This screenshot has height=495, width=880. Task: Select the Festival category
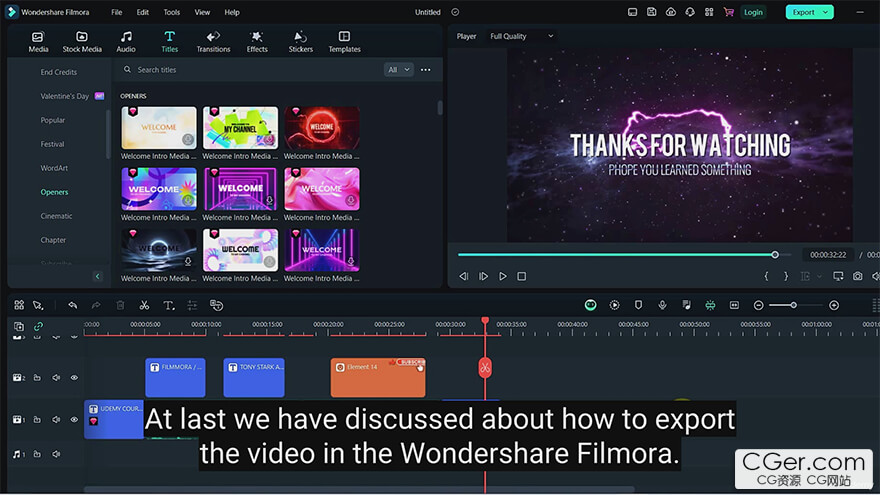[x=52, y=144]
